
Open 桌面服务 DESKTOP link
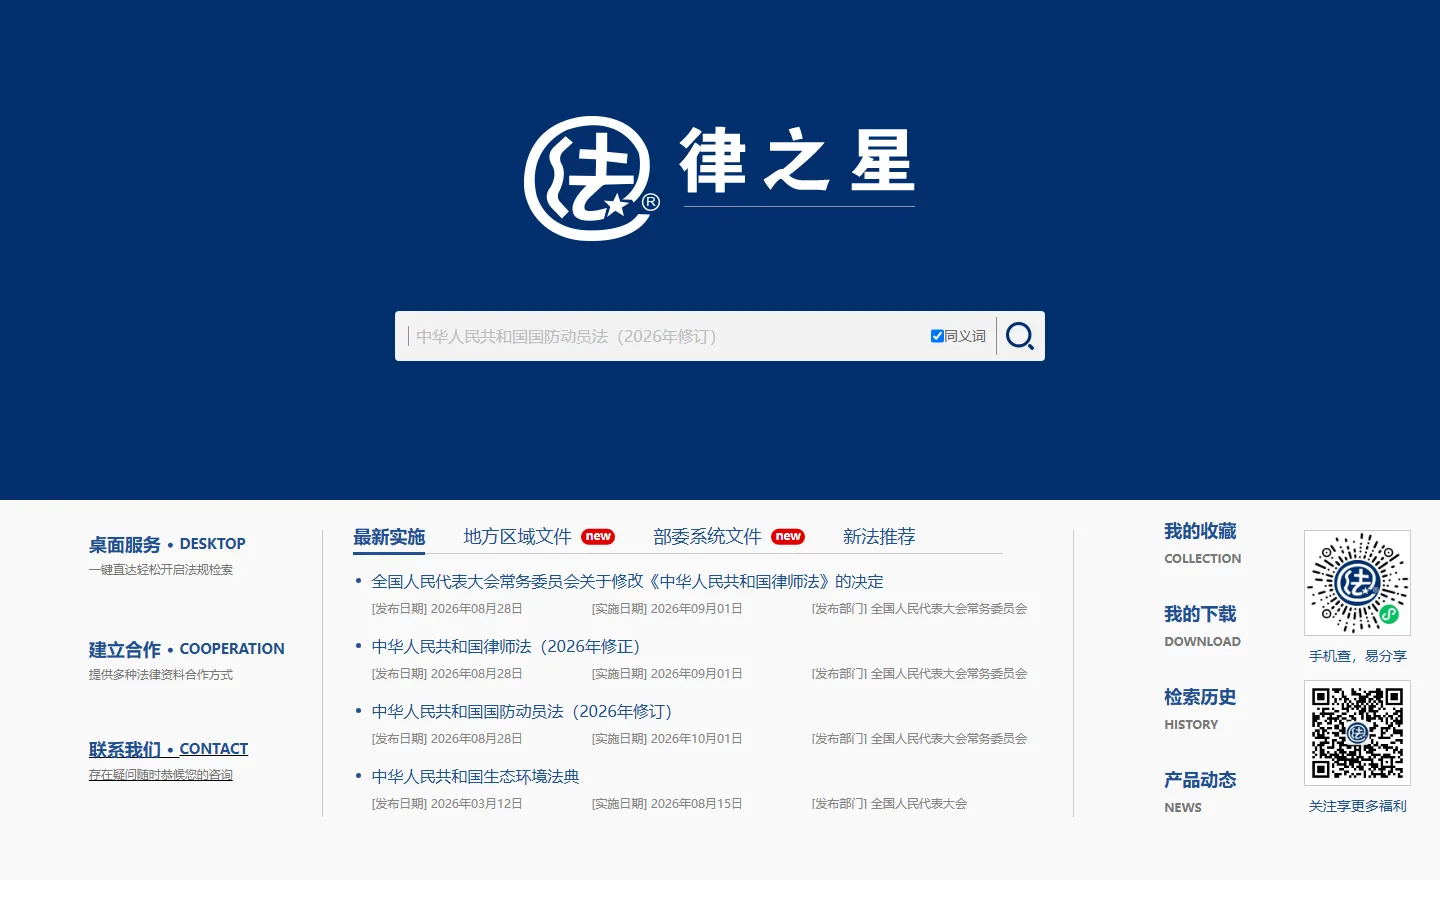(x=167, y=544)
